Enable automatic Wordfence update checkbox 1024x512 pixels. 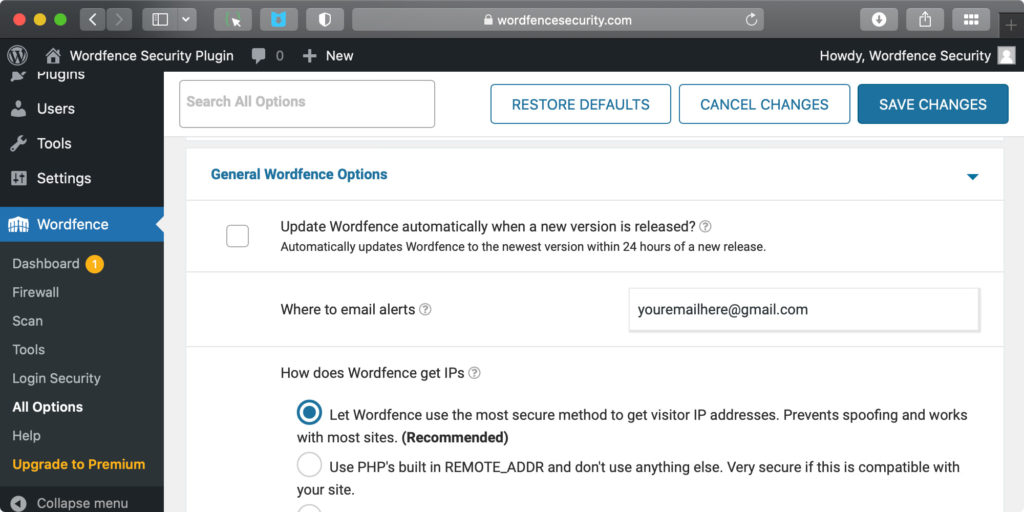pyautogui.click(x=238, y=236)
